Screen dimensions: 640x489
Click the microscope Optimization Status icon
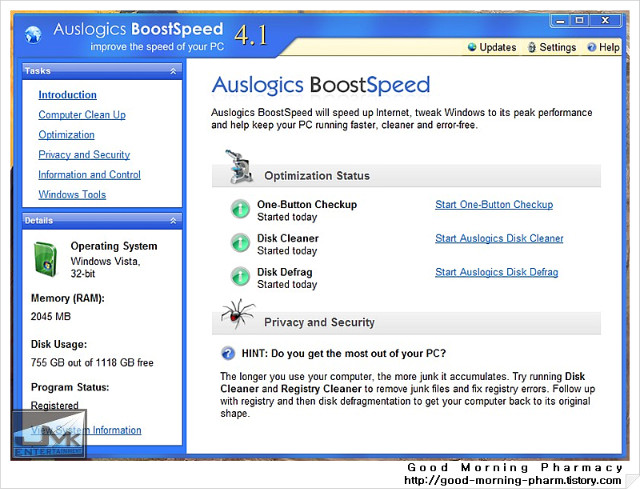click(238, 167)
